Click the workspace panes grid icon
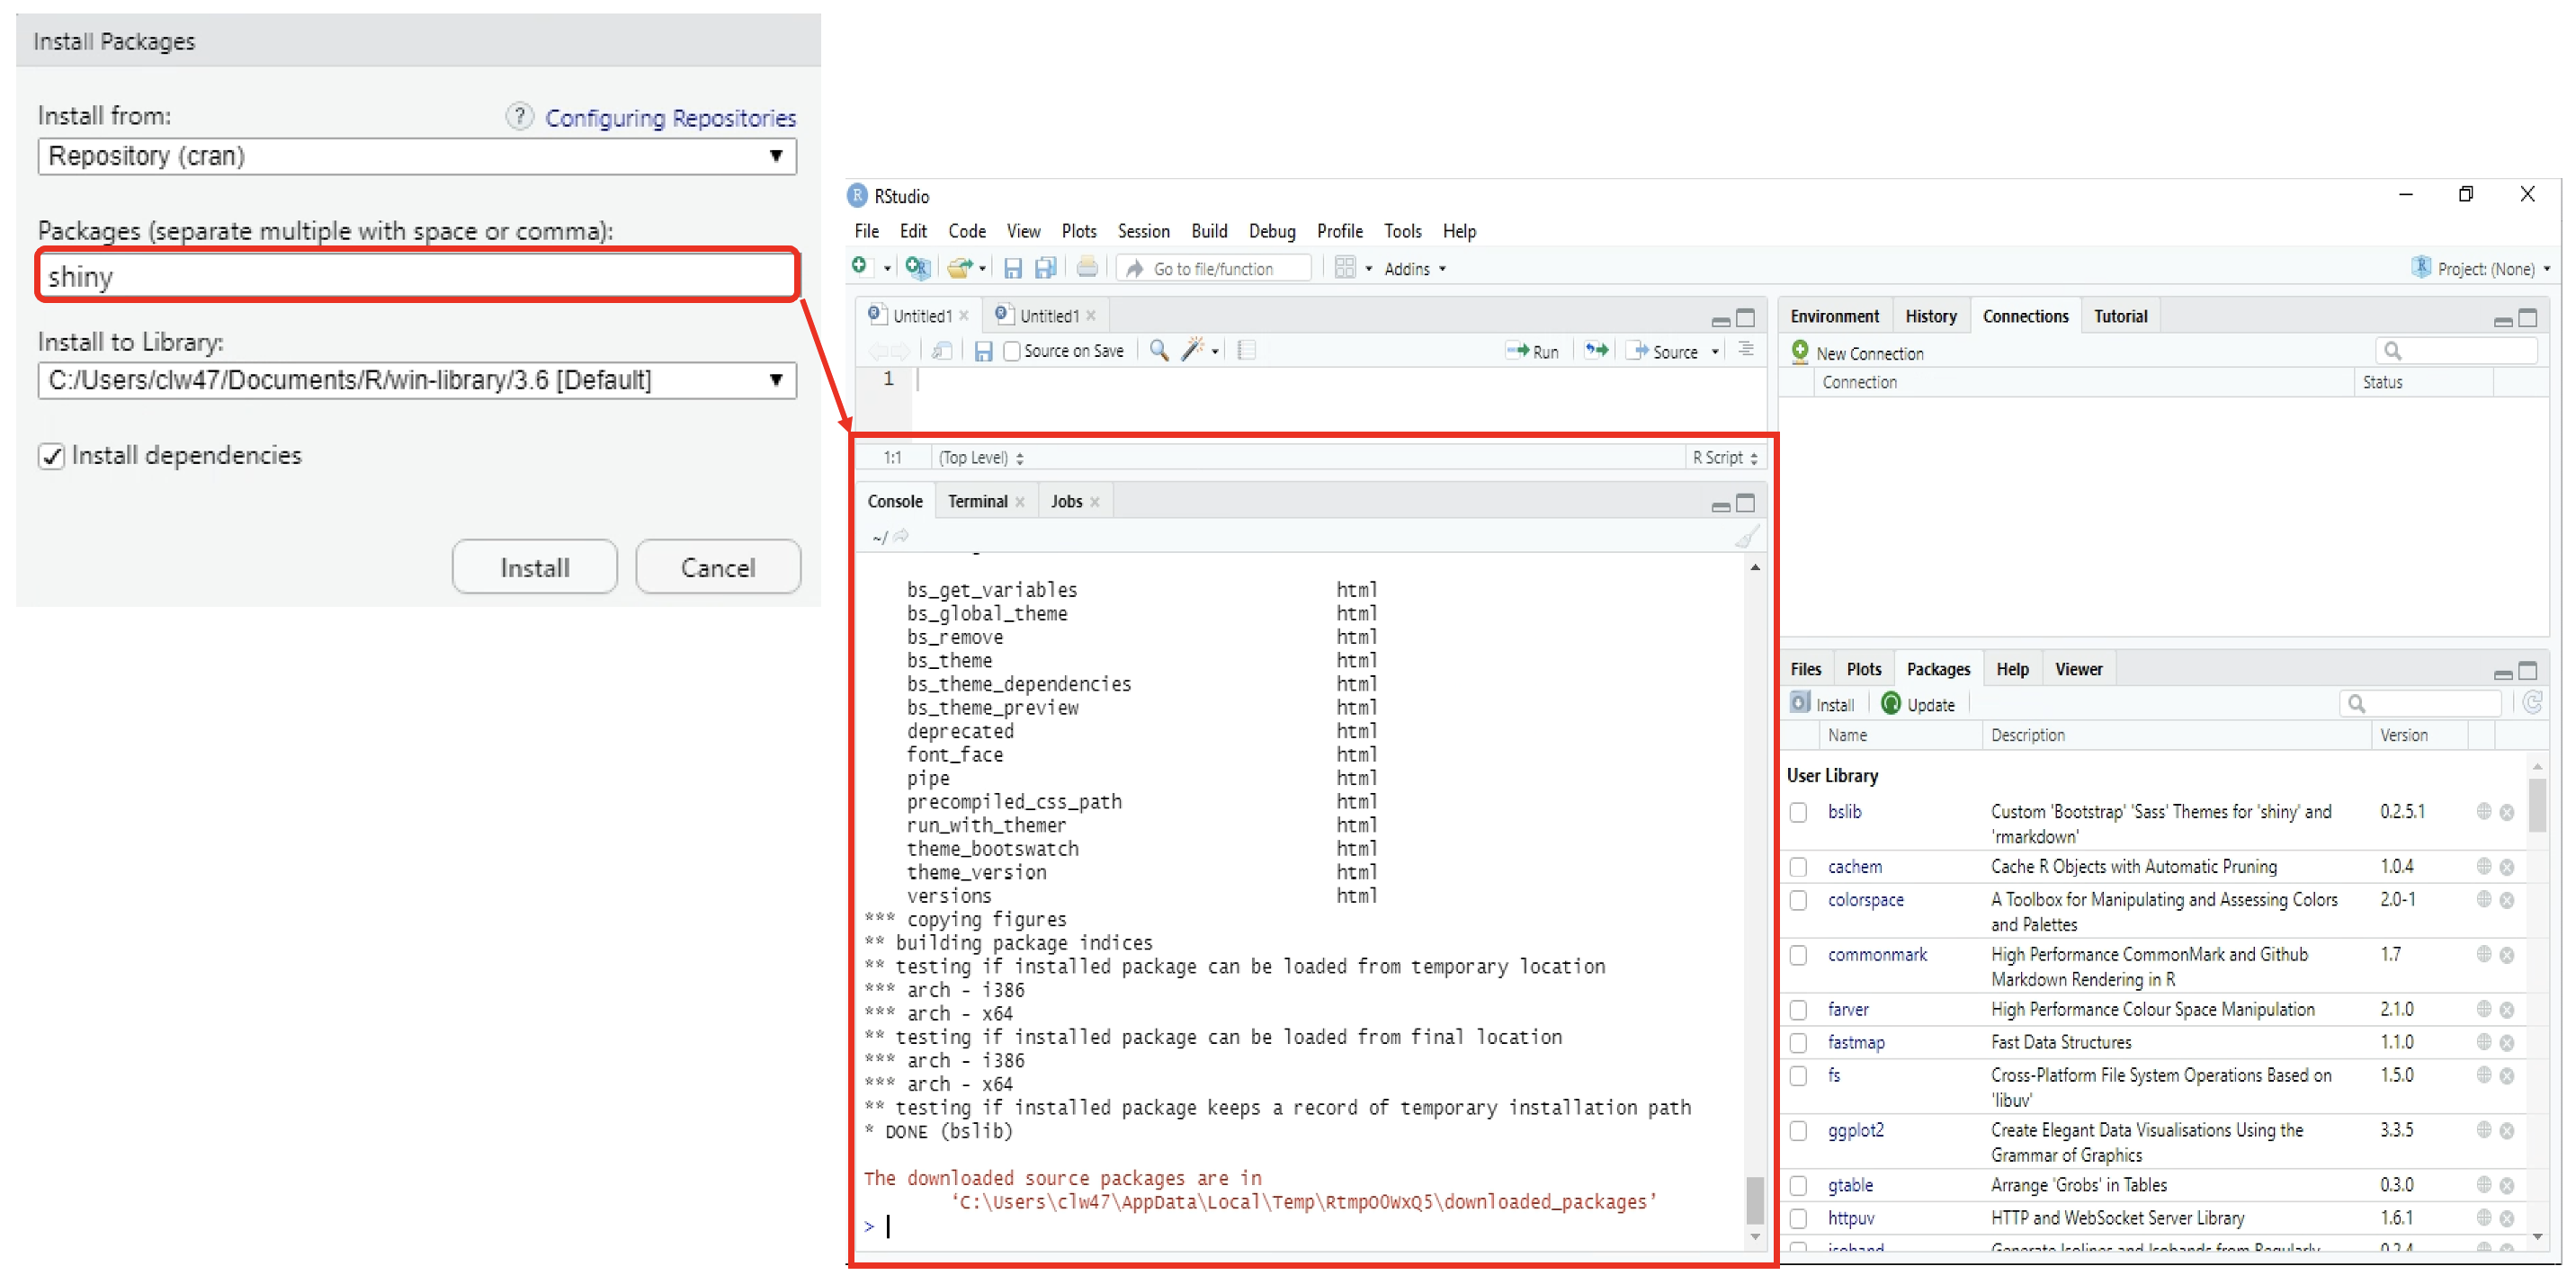This screenshot has width=2576, height=1284. [x=1345, y=268]
